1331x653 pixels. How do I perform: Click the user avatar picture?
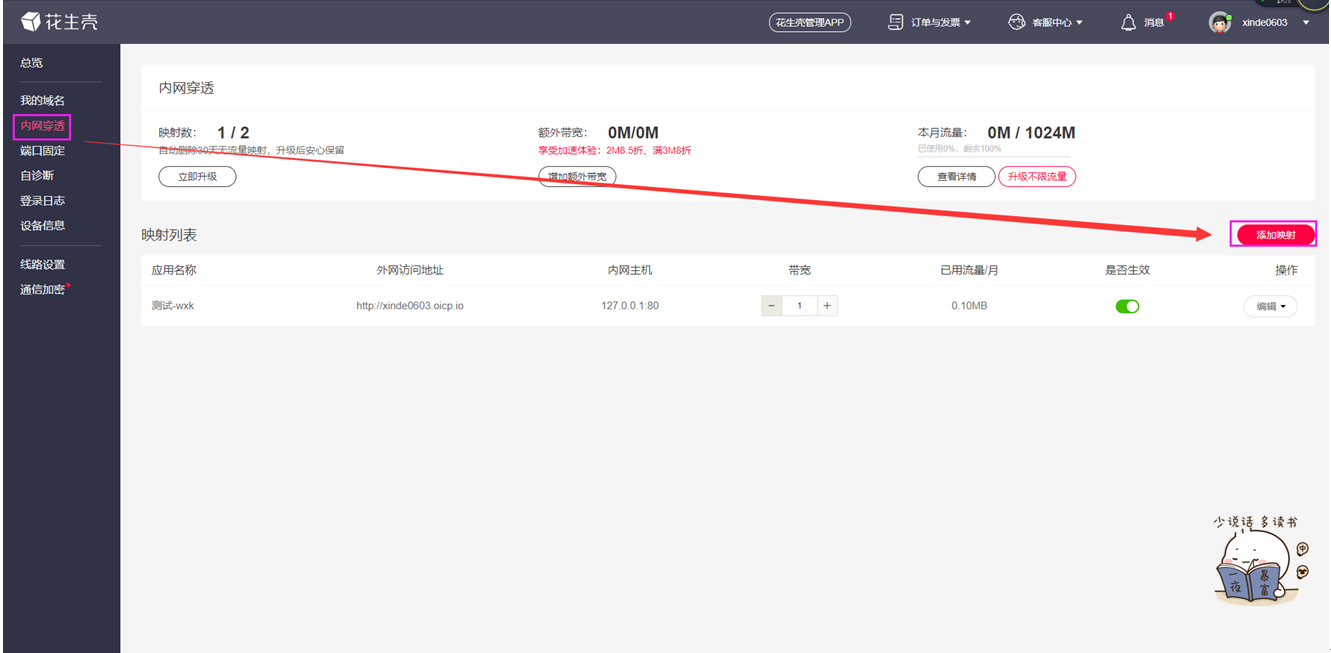[x=1219, y=22]
